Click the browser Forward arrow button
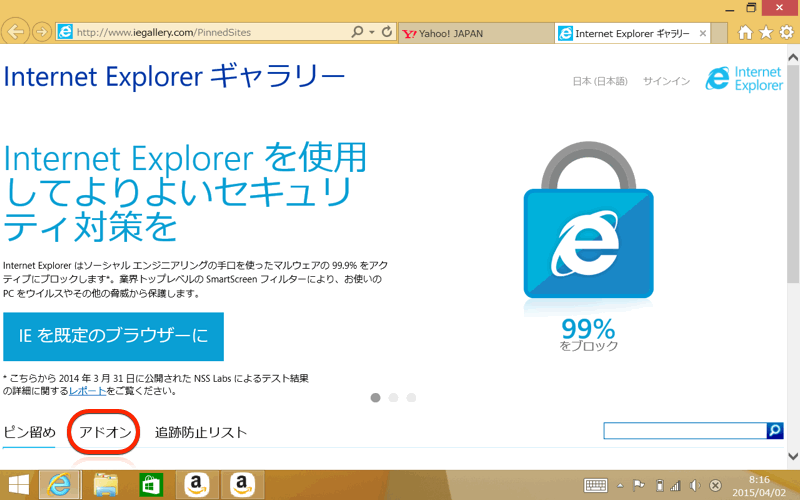Image resolution: width=800 pixels, height=500 pixels. 42,32
